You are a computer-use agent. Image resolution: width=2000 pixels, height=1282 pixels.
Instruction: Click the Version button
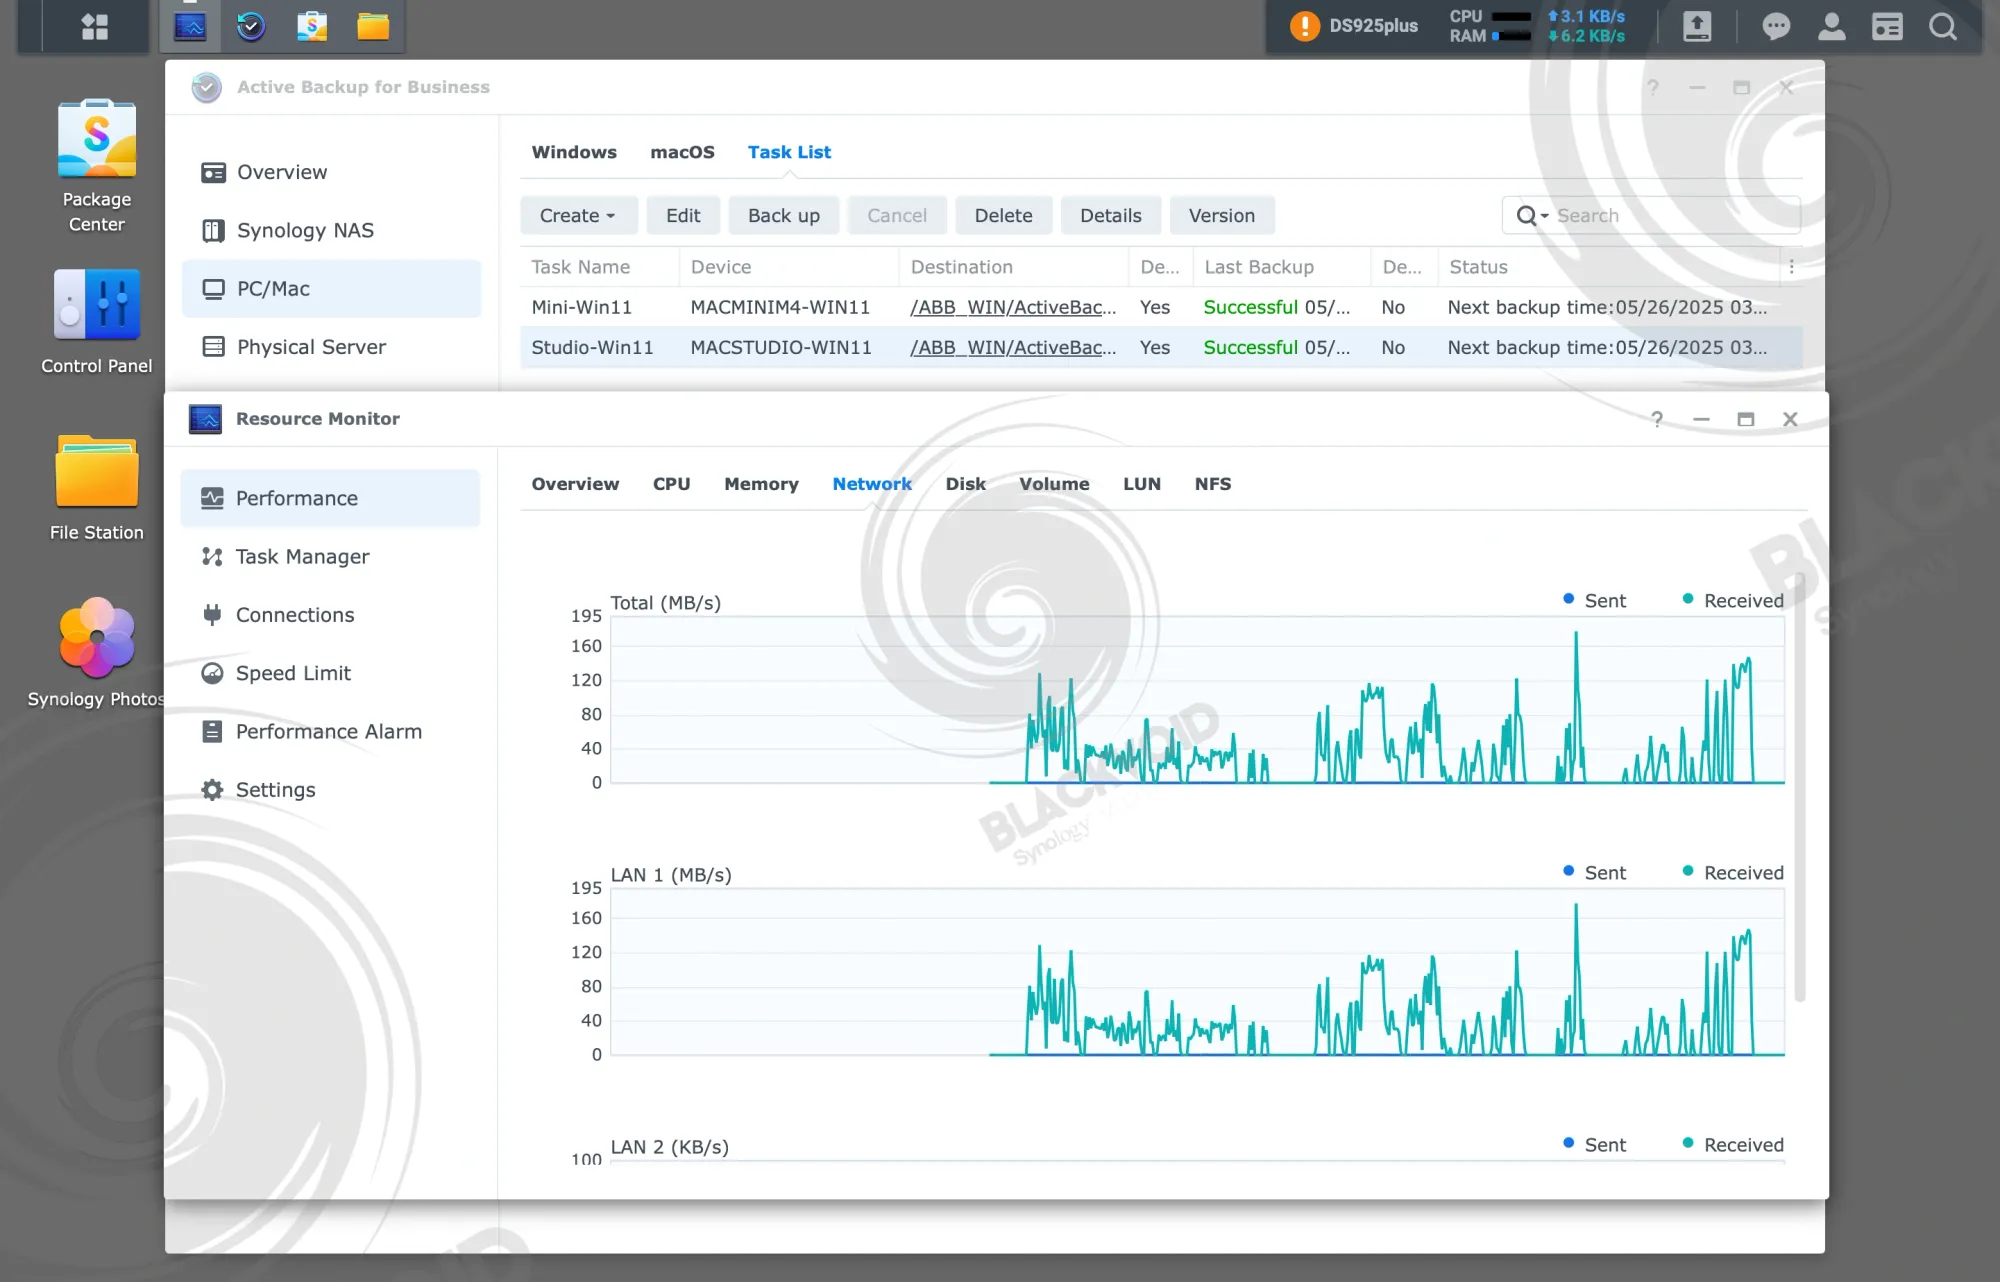point(1221,216)
